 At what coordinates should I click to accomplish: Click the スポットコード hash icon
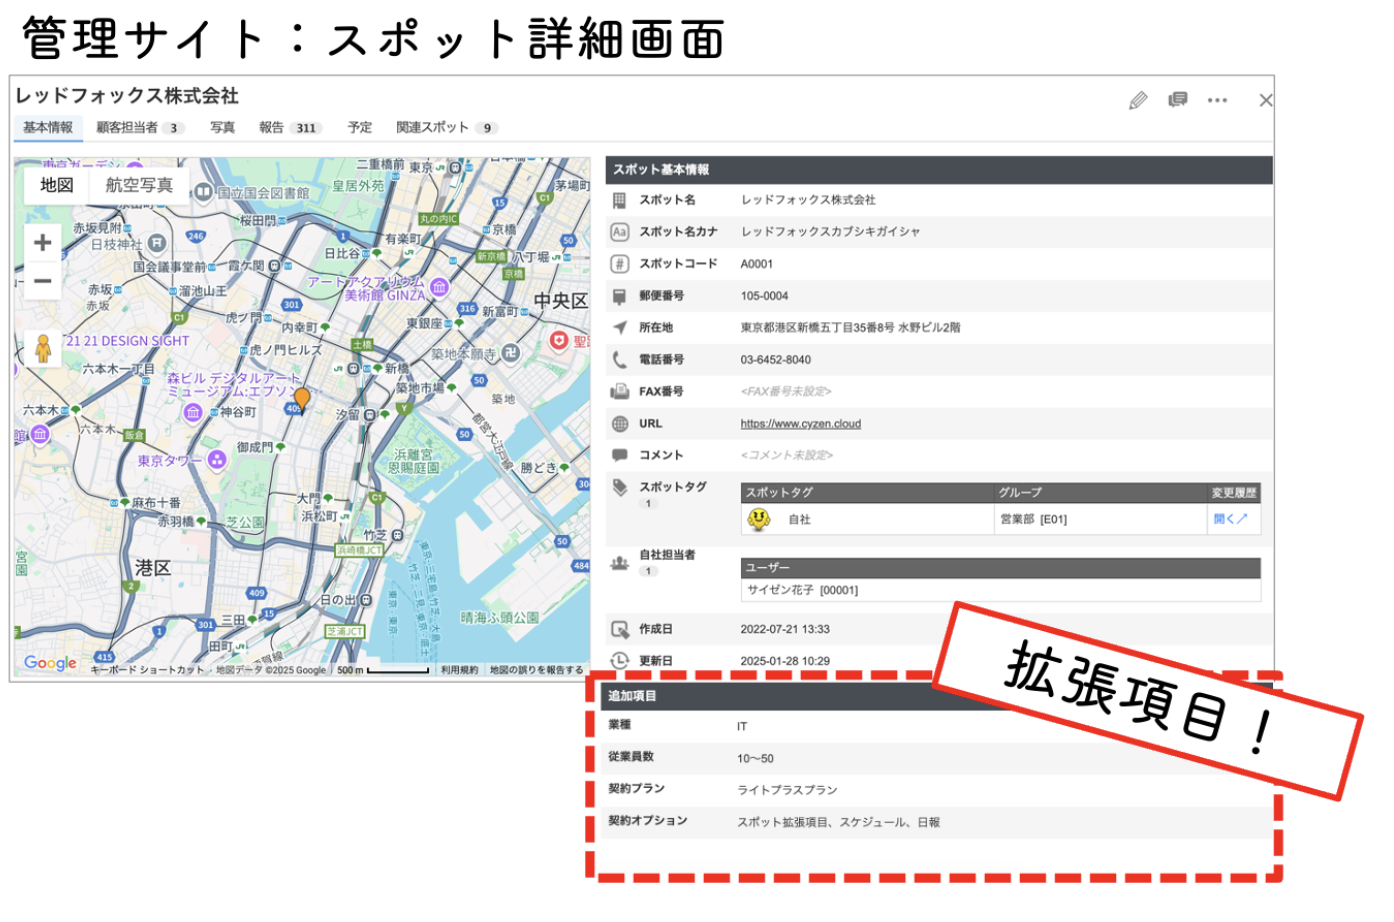click(x=620, y=264)
